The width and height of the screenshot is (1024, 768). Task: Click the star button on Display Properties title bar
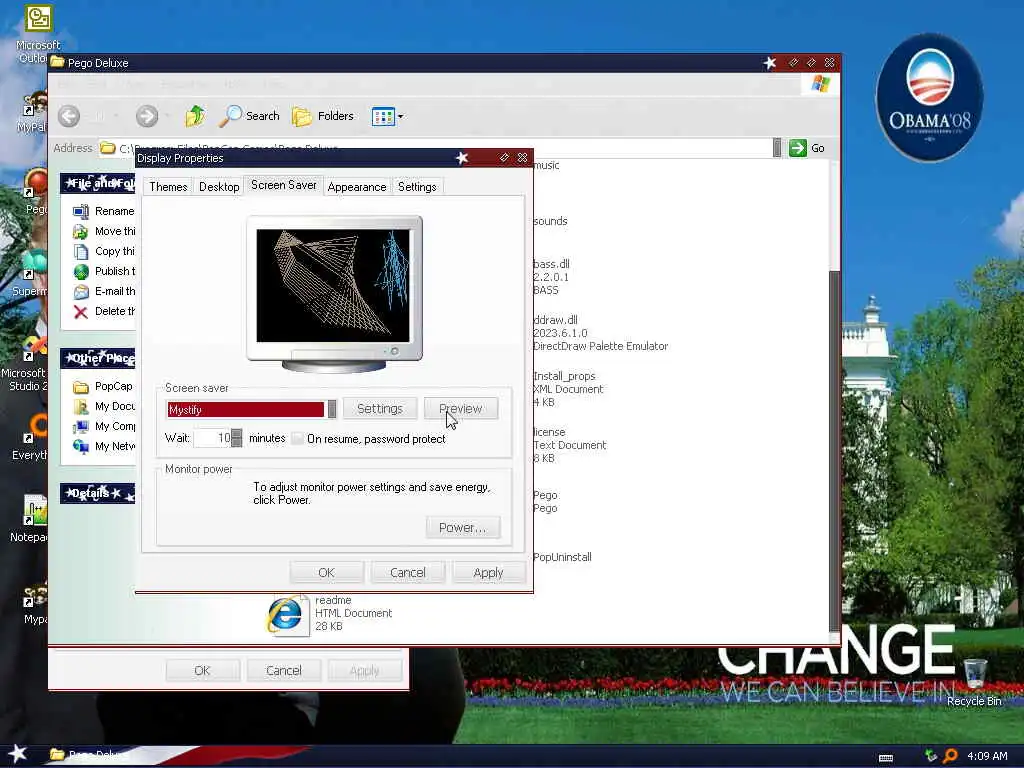click(x=462, y=158)
